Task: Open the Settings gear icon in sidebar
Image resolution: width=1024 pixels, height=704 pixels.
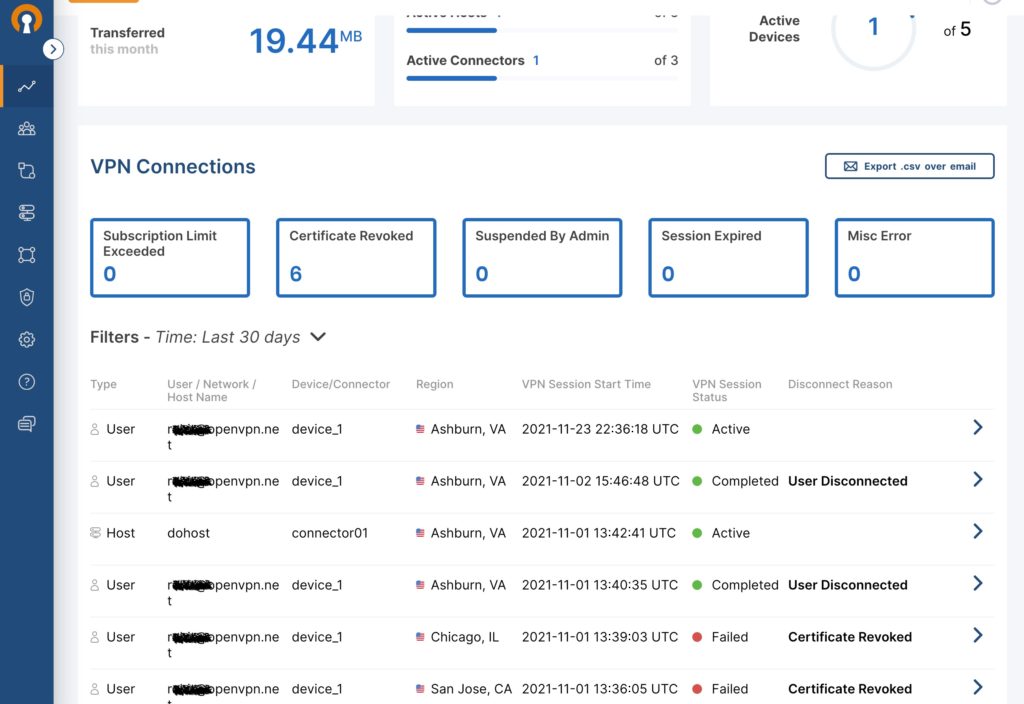Action: pos(27,340)
